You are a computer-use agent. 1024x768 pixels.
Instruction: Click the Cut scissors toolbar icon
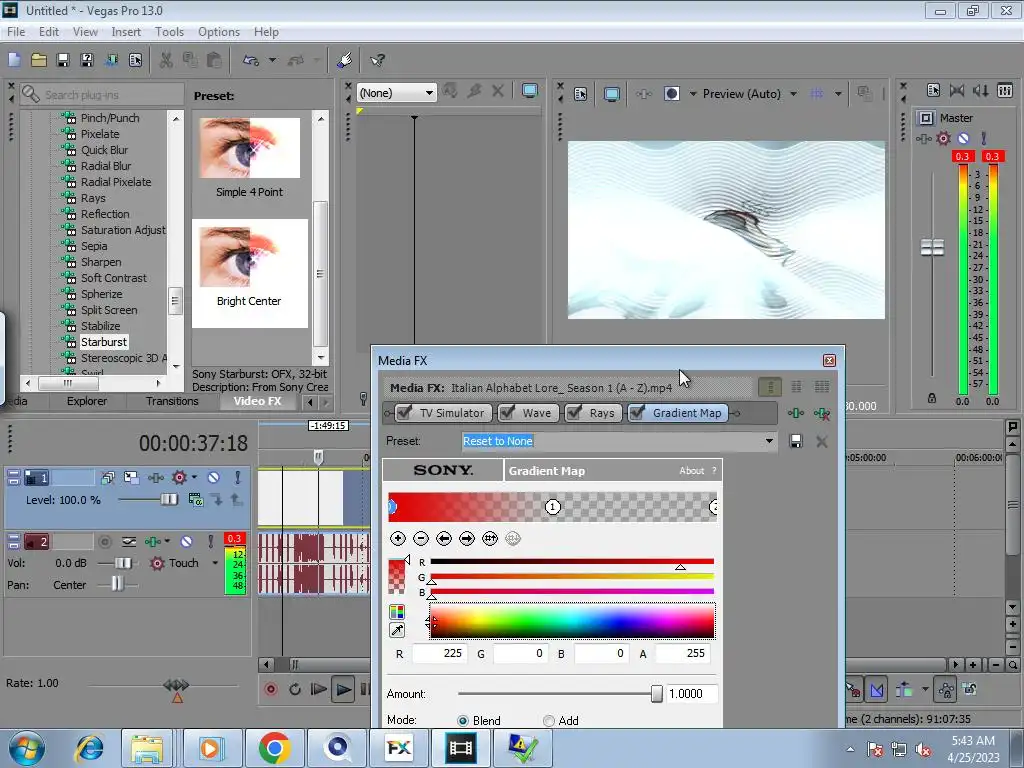(x=166, y=60)
